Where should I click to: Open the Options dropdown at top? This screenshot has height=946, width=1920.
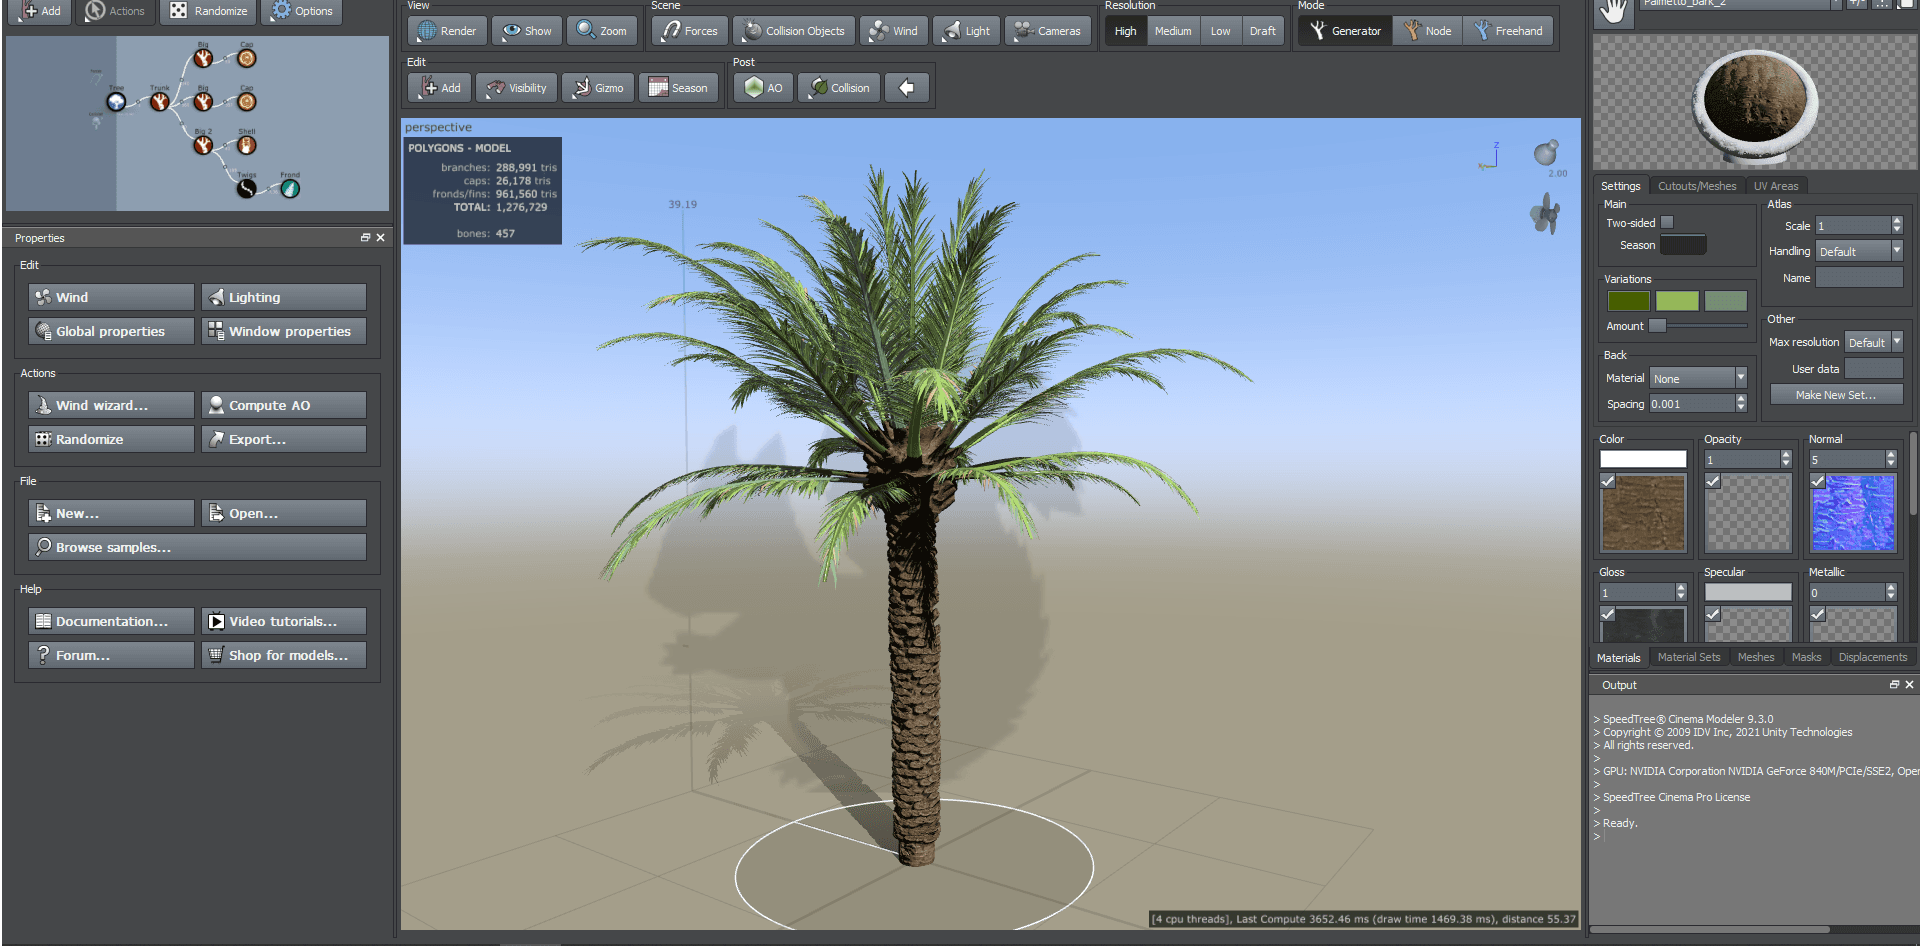[302, 11]
